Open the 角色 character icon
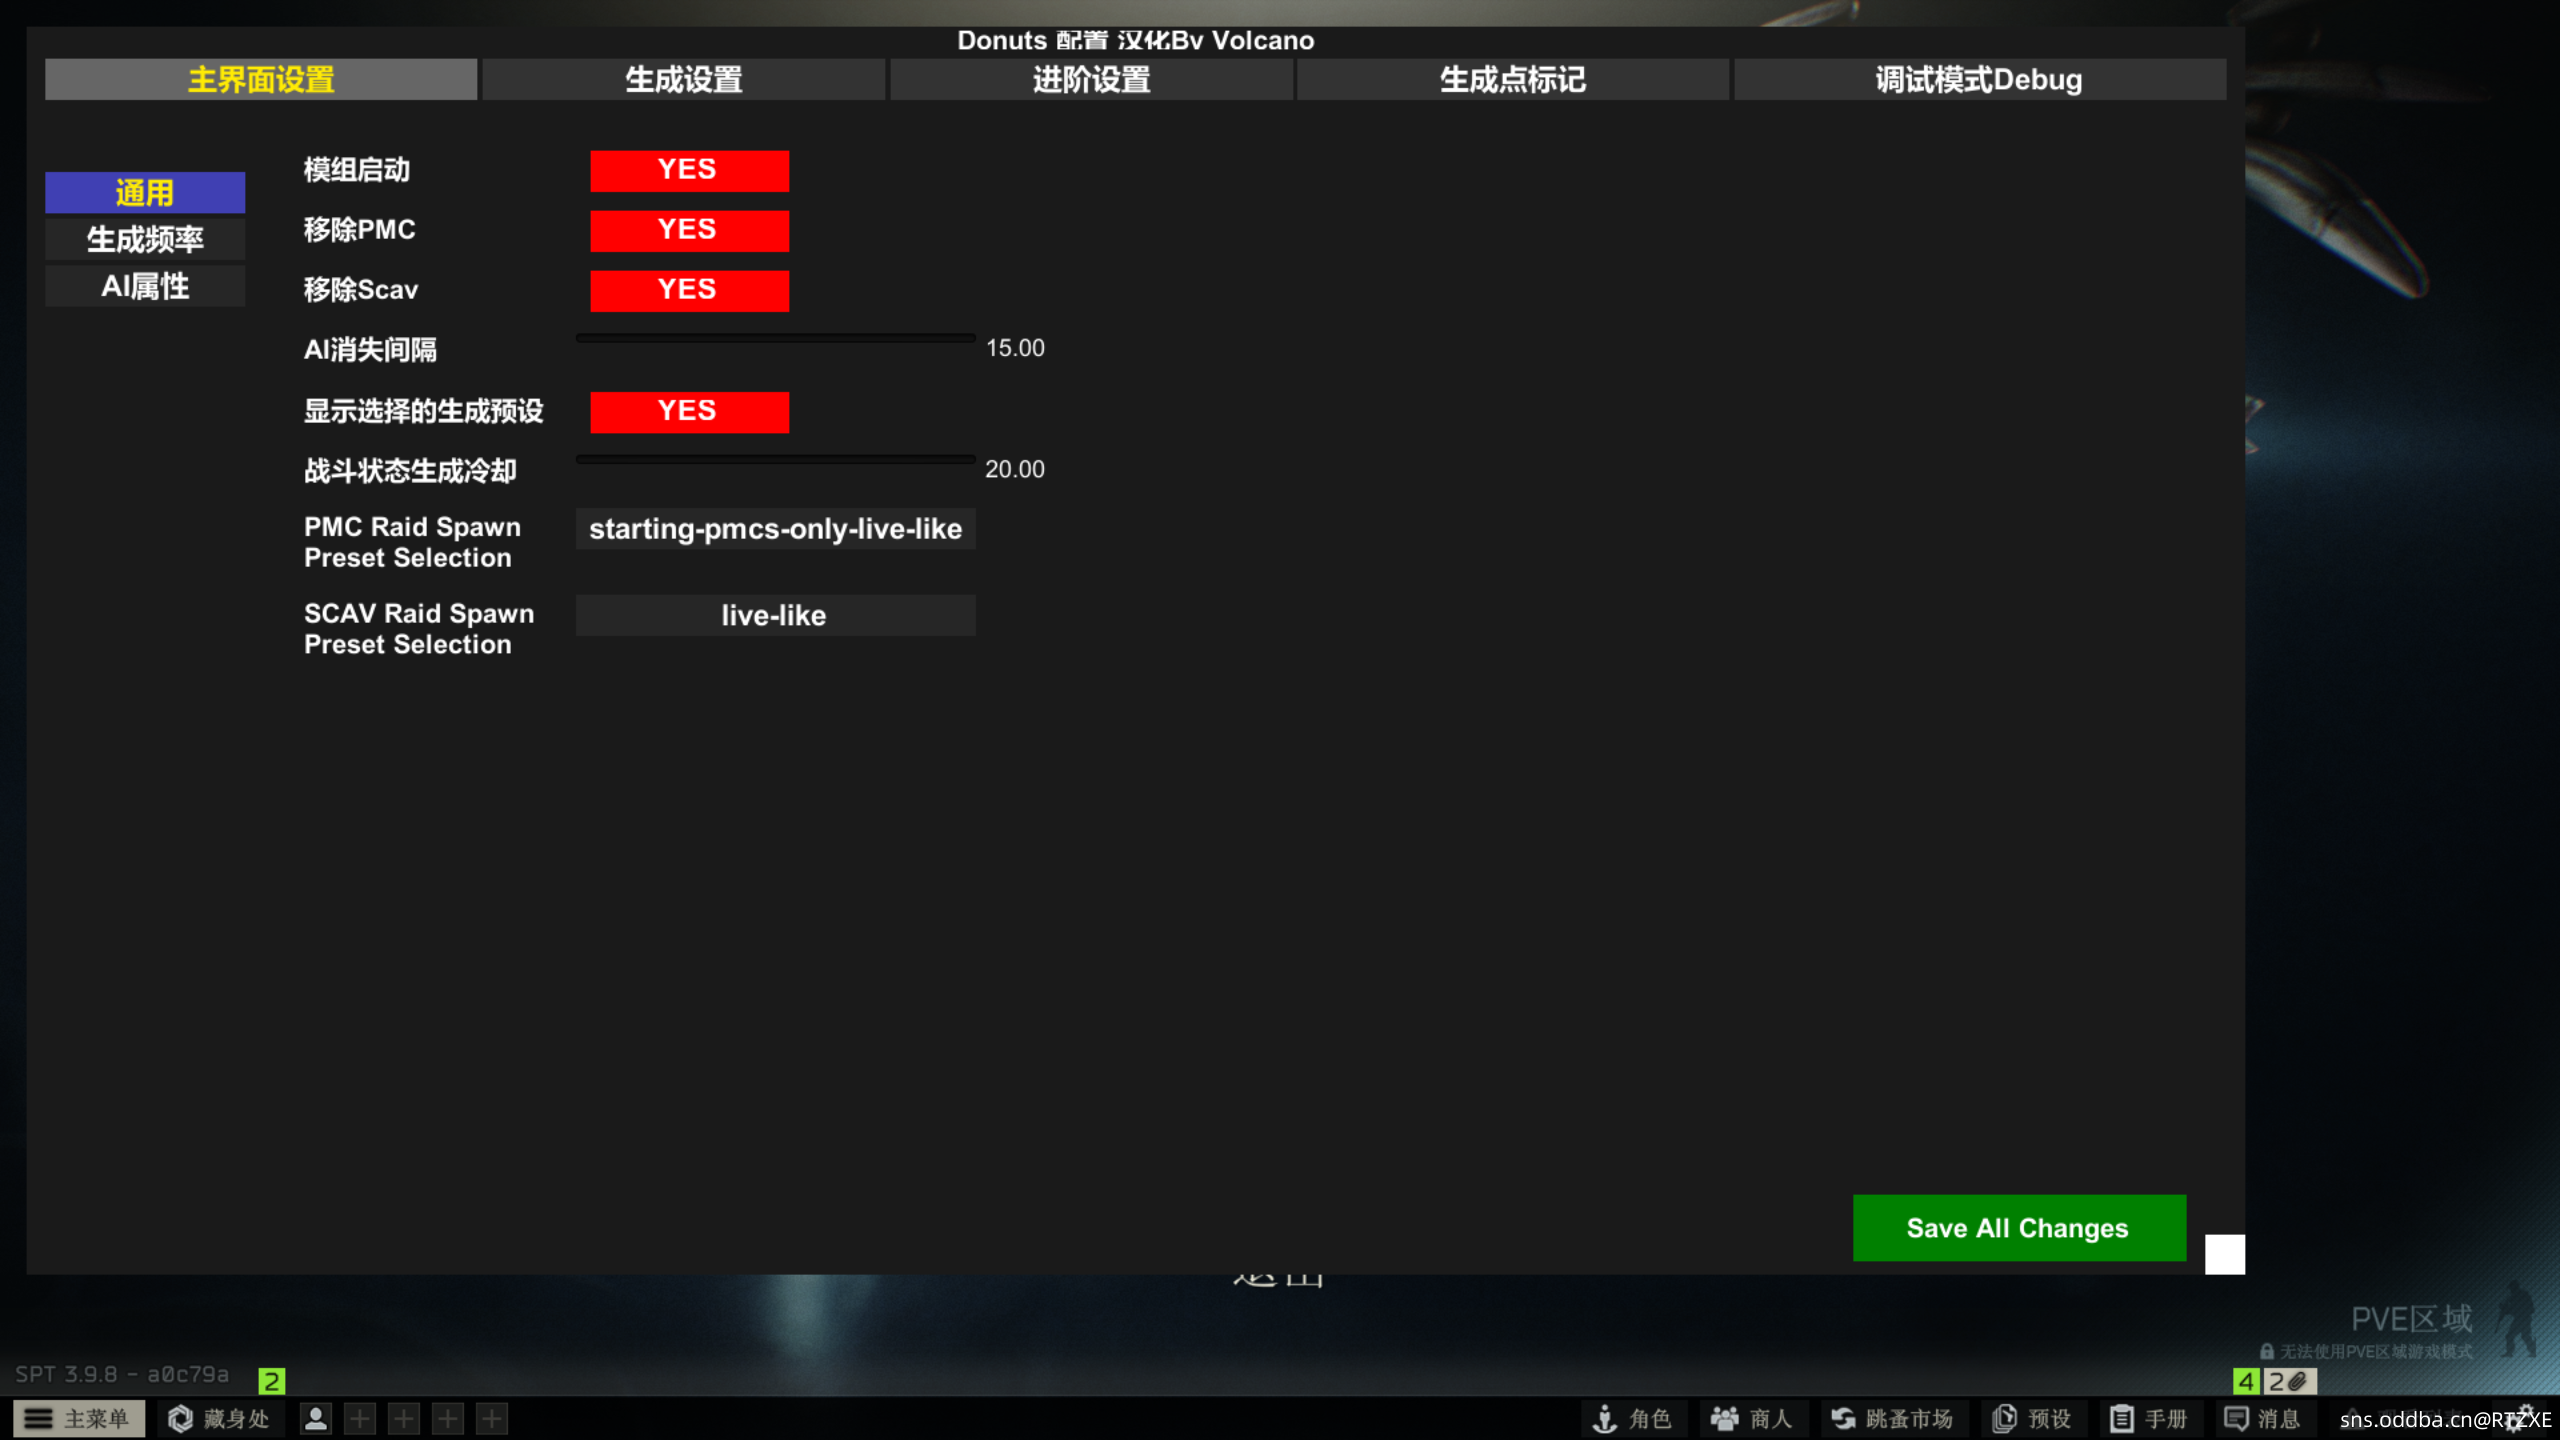2560x1440 pixels. click(x=1605, y=1418)
